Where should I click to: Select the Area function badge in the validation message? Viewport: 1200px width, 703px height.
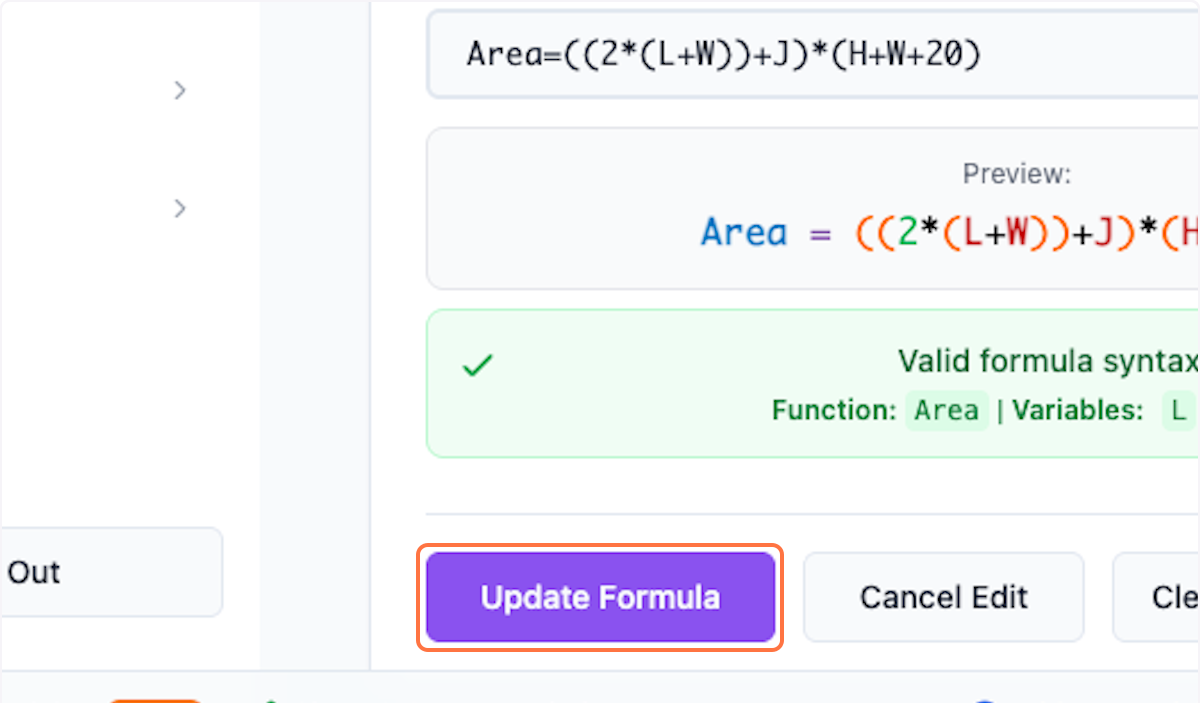point(946,410)
